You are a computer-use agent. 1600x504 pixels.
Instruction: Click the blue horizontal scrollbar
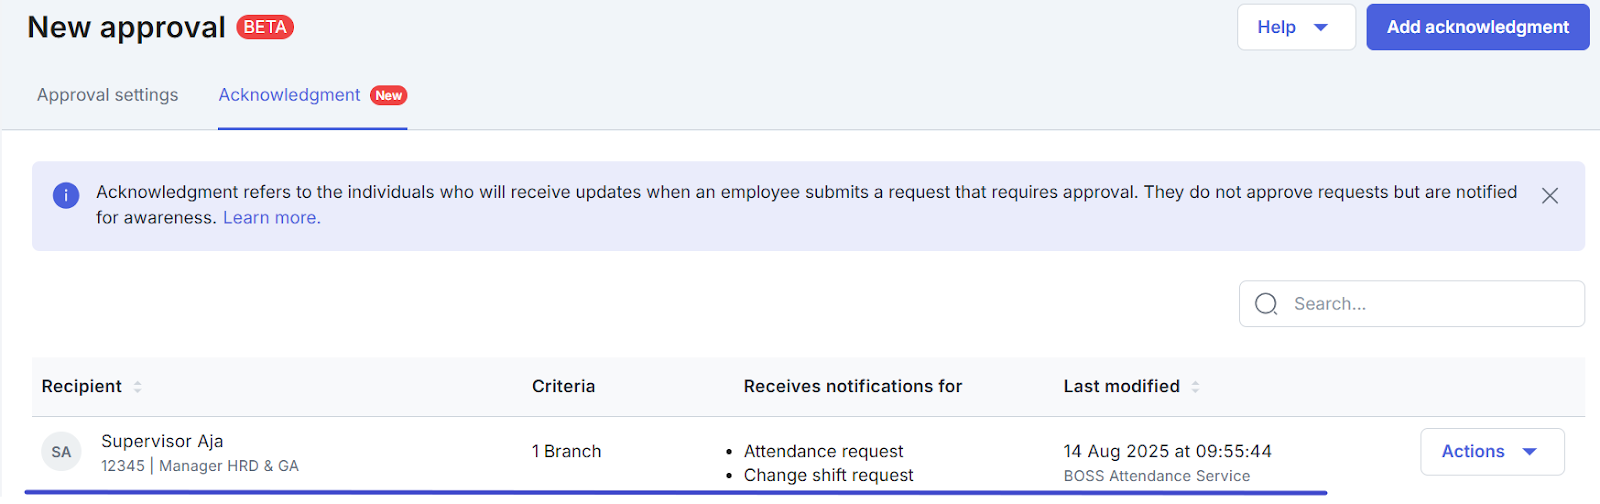676,493
